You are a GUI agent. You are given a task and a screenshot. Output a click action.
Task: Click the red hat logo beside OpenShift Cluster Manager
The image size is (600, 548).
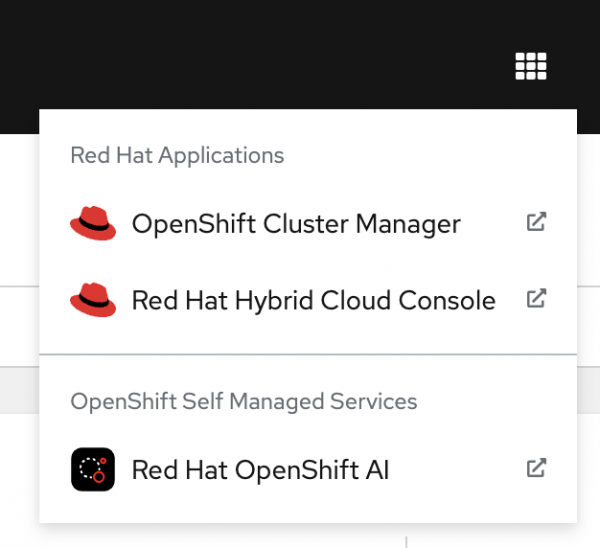click(x=93, y=224)
